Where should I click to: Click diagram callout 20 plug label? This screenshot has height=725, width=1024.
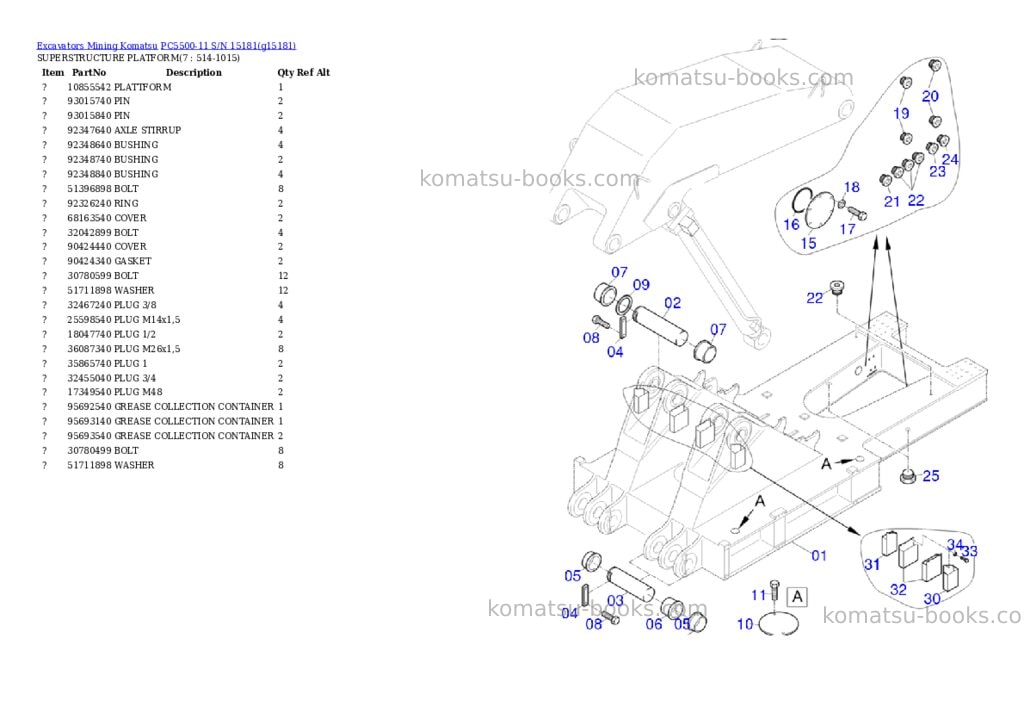930,97
